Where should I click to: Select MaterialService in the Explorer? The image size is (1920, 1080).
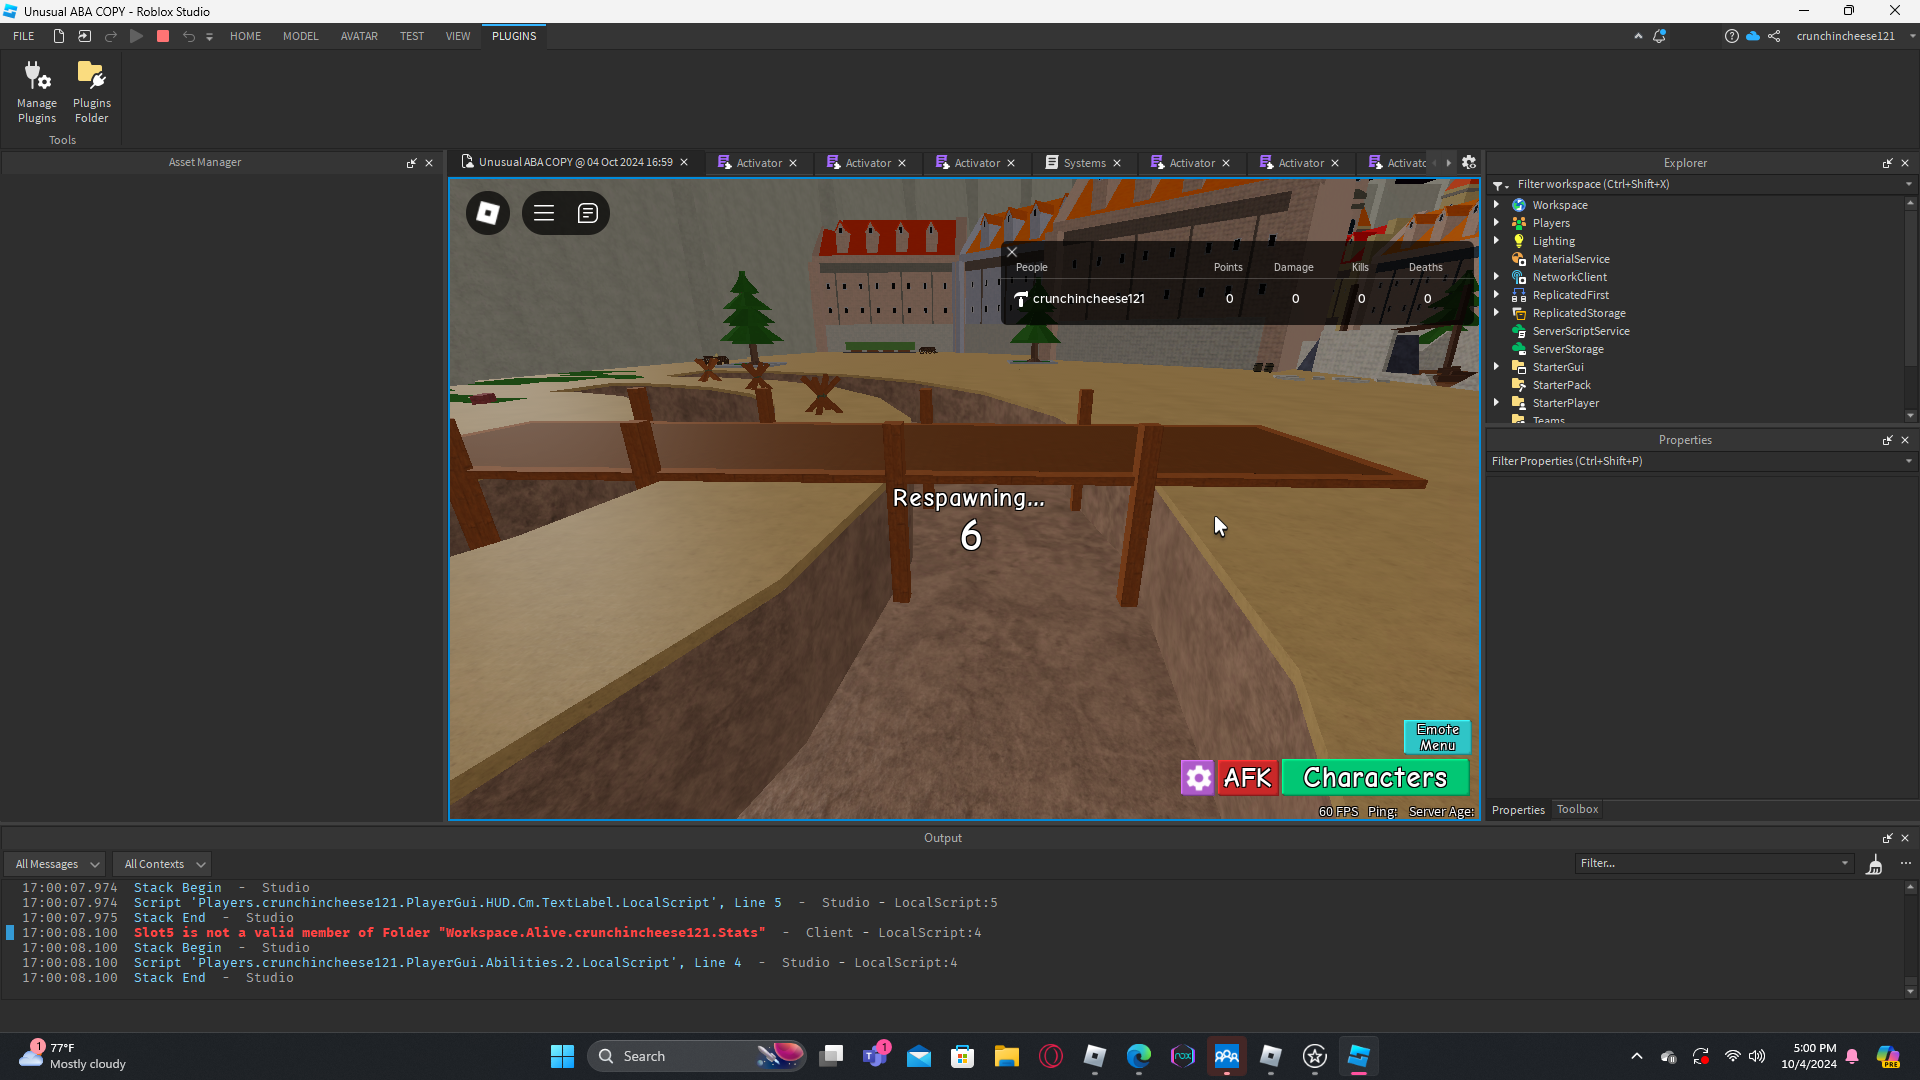(1570, 259)
